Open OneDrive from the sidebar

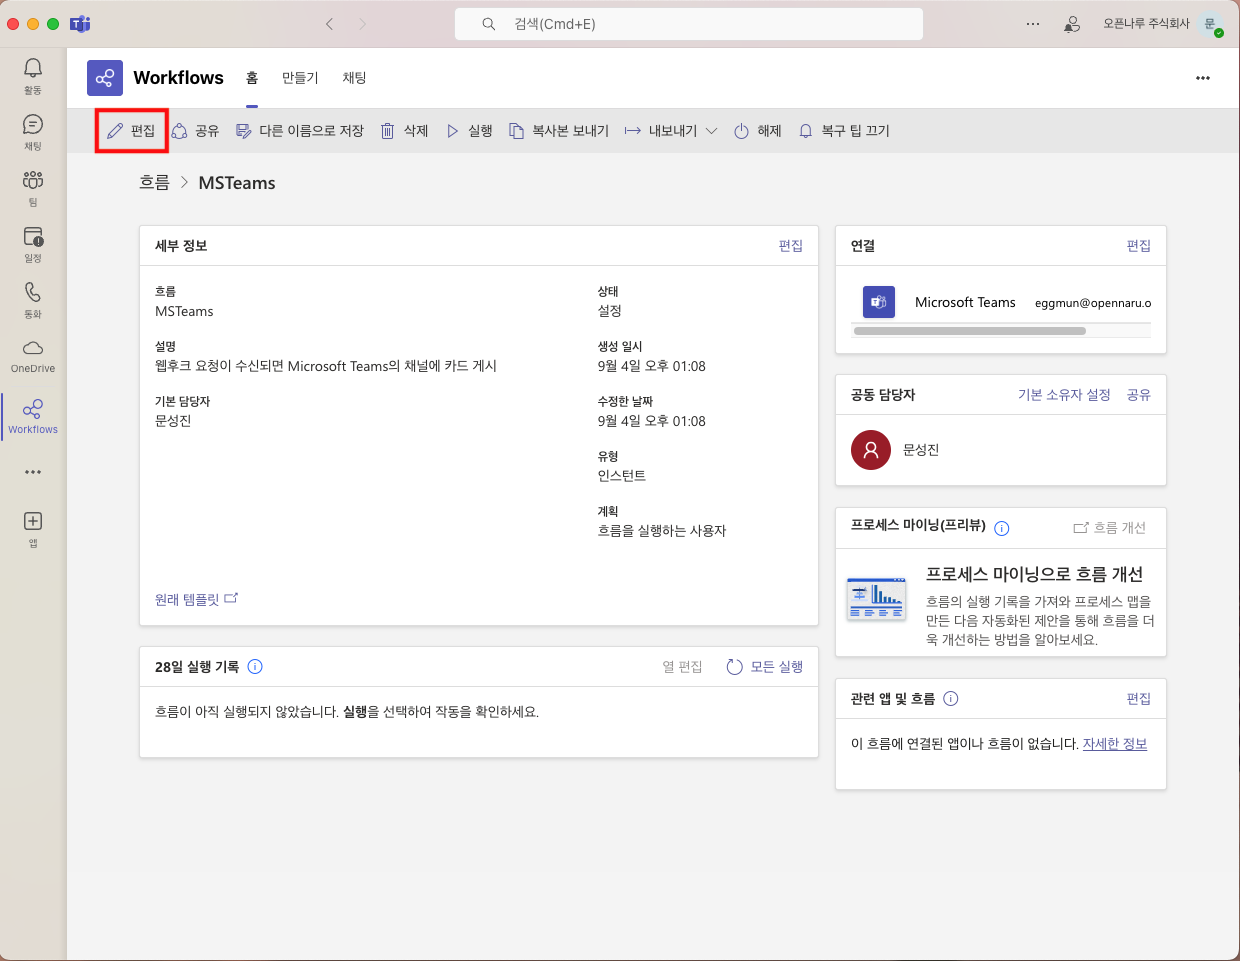(33, 354)
